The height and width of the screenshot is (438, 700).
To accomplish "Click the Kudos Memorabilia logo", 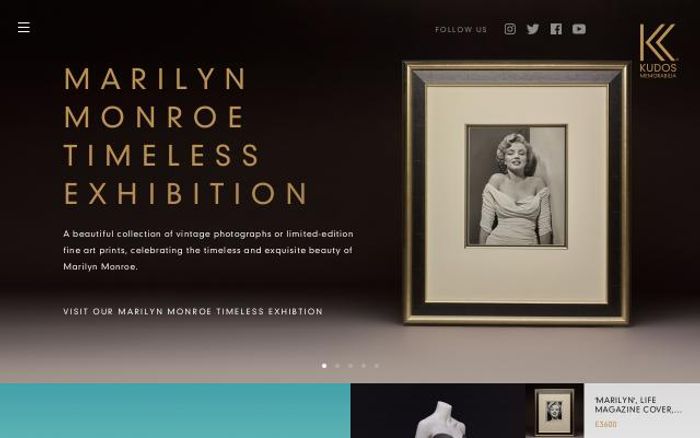I will coord(658,50).
